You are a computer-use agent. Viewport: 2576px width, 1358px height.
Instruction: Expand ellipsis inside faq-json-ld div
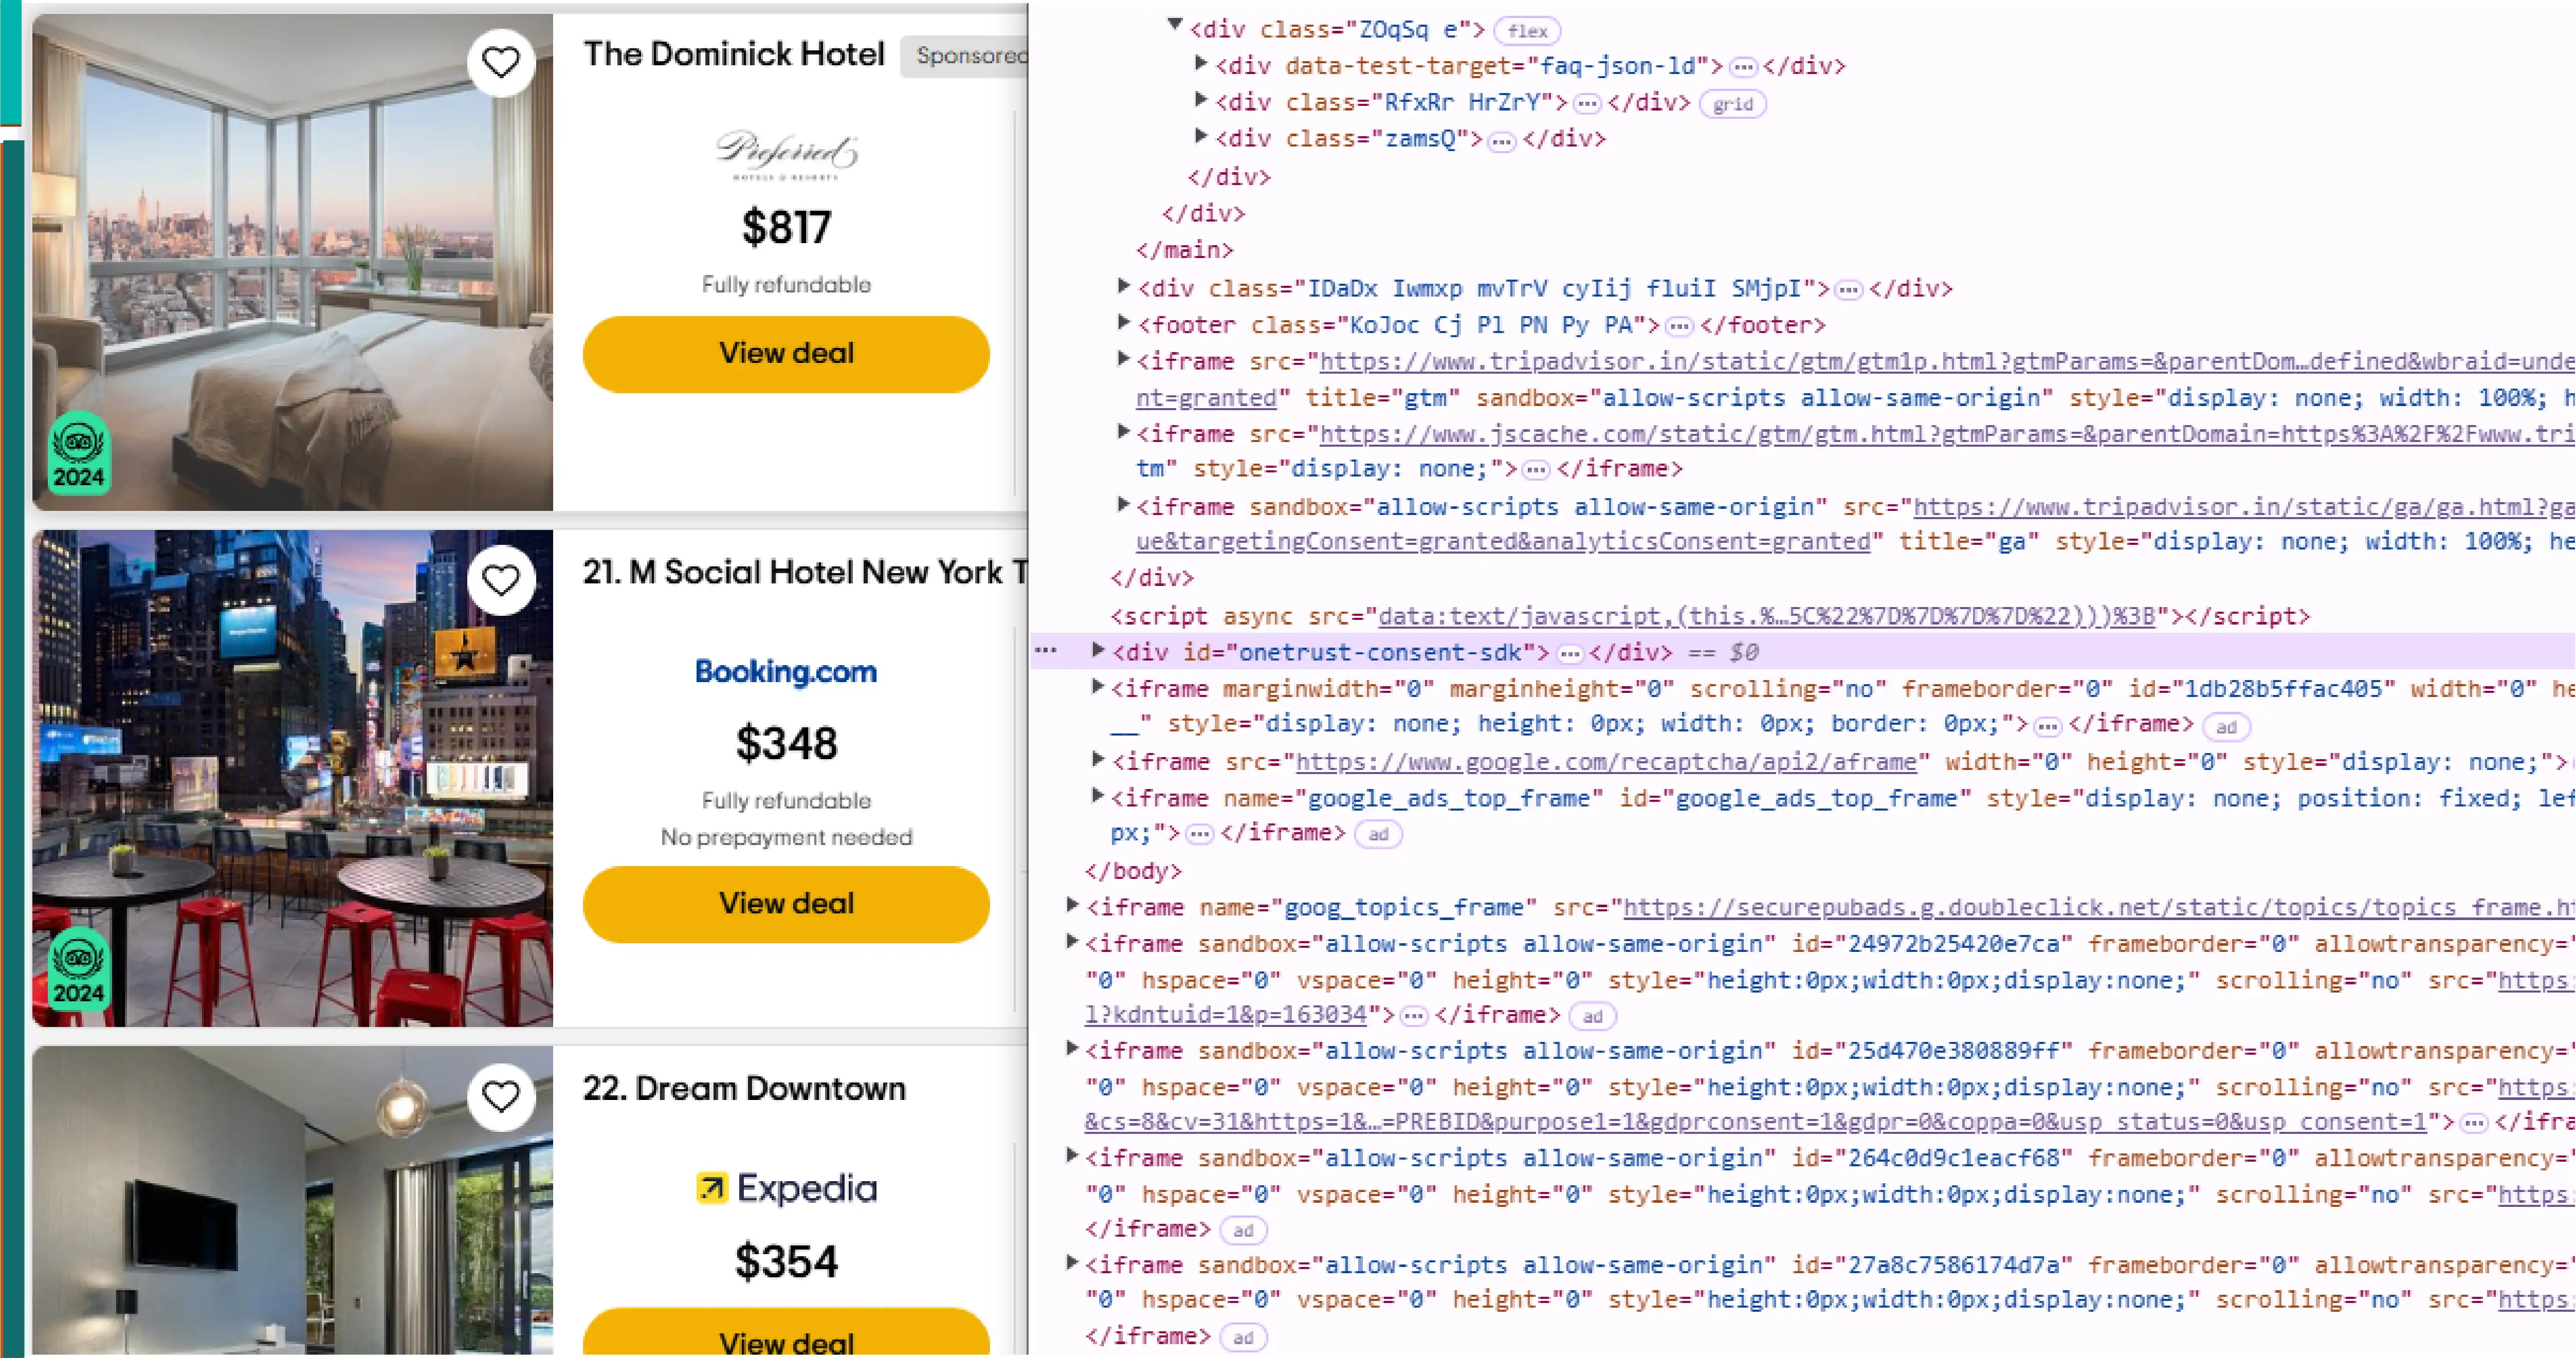tap(1743, 67)
